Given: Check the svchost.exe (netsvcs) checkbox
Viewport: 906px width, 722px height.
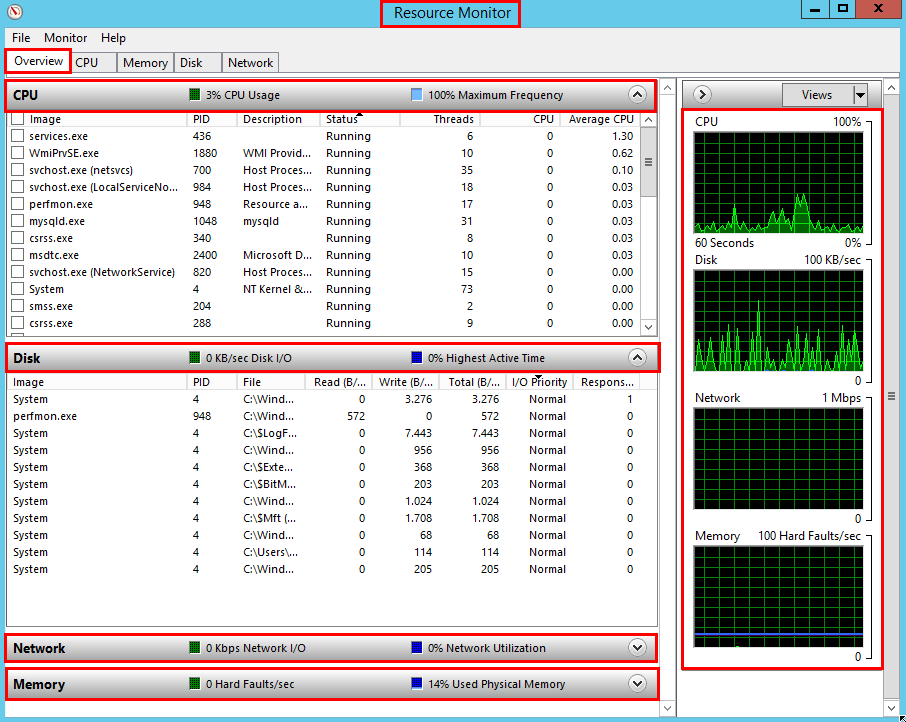Looking at the screenshot, I should [17, 170].
